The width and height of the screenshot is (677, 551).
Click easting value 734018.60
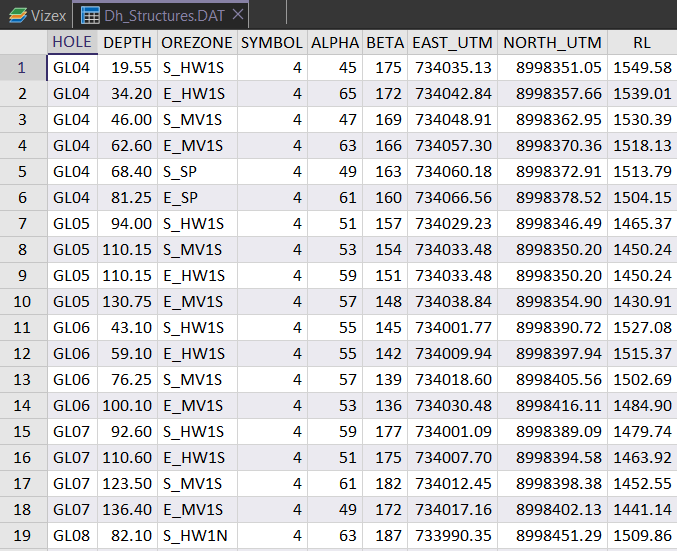tap(452, 380)
